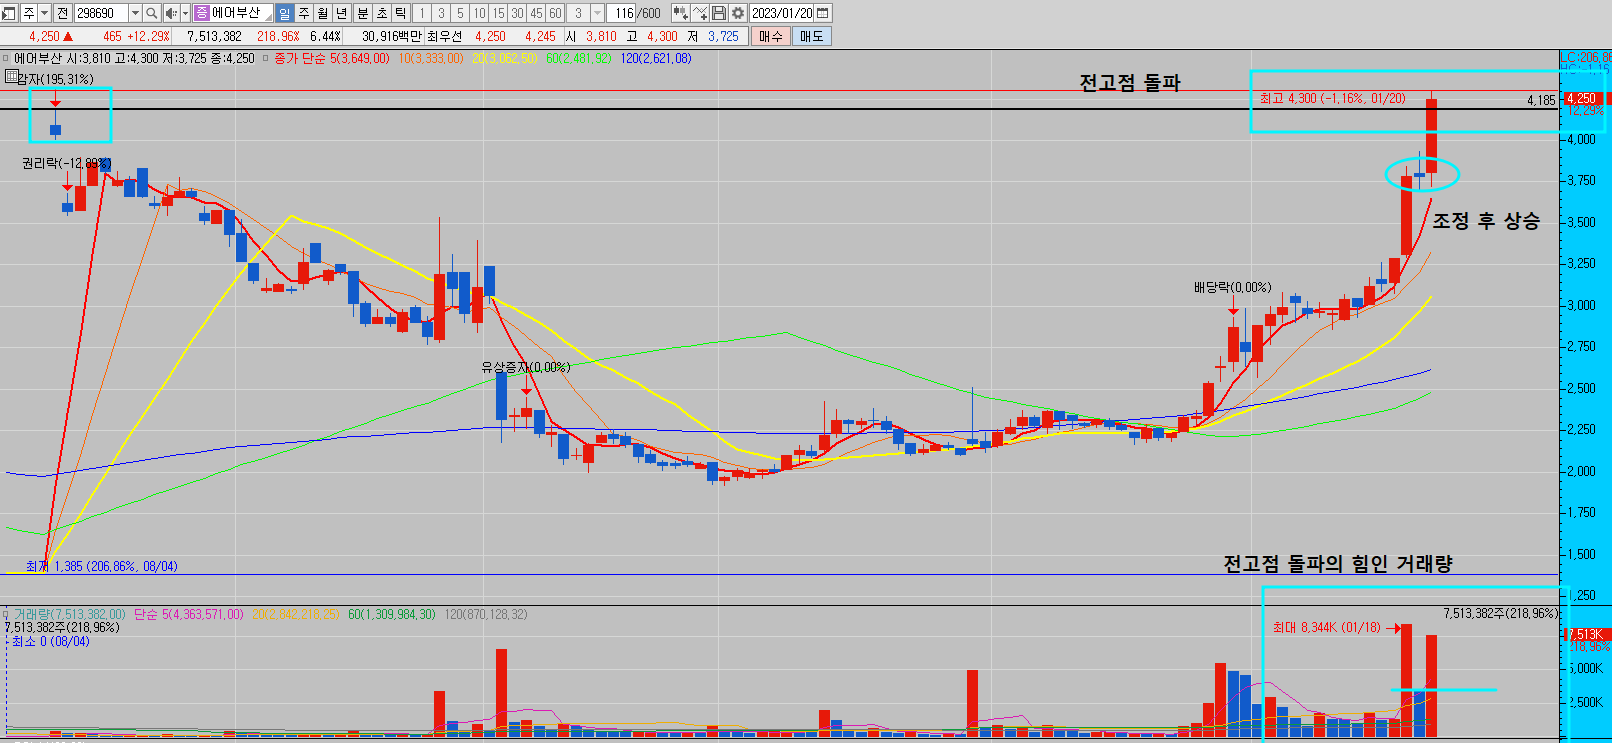Toggle the 종가 단순 moving average legend square
Viewport: 1612px width, 743px height.
coord(266,58)
